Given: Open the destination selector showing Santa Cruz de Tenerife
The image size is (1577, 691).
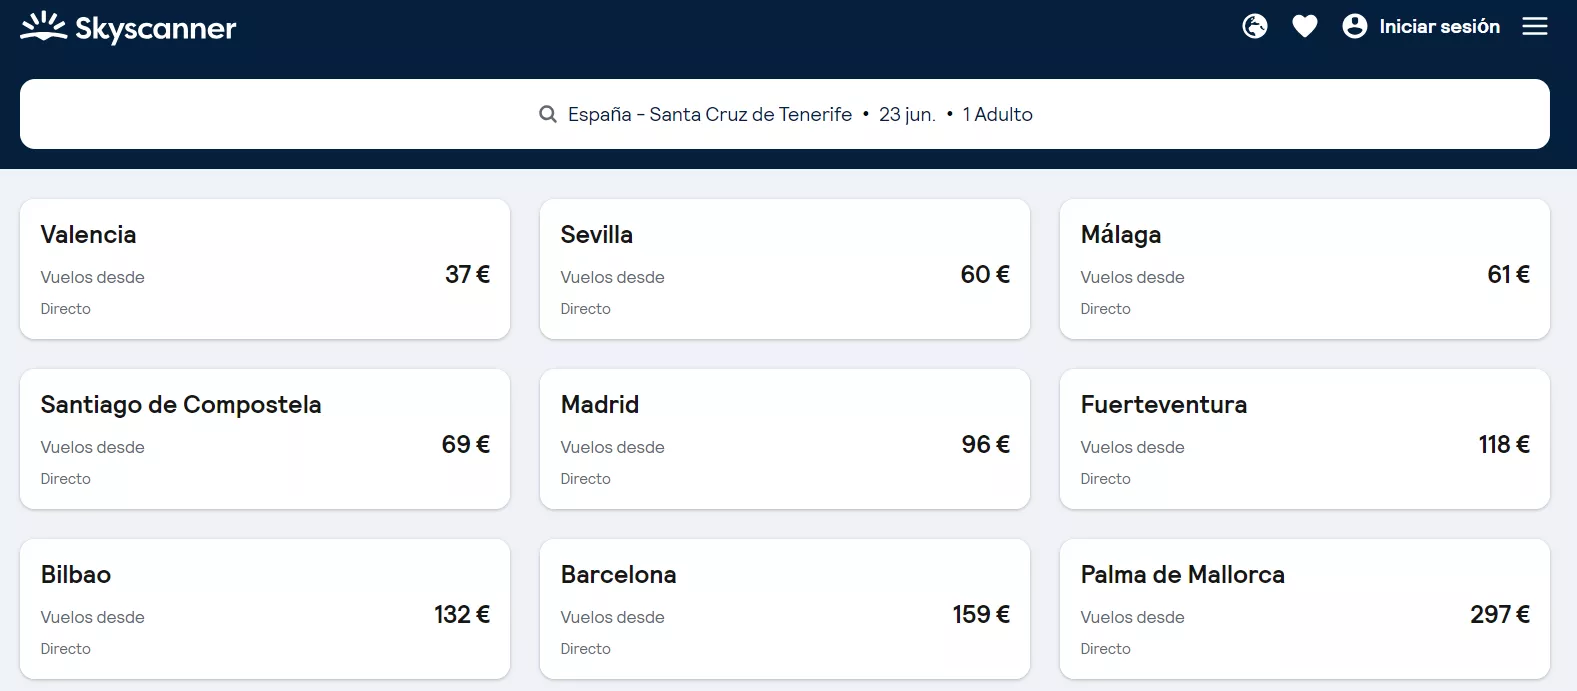Looking at the screenshot, I should tap(710, 114).
